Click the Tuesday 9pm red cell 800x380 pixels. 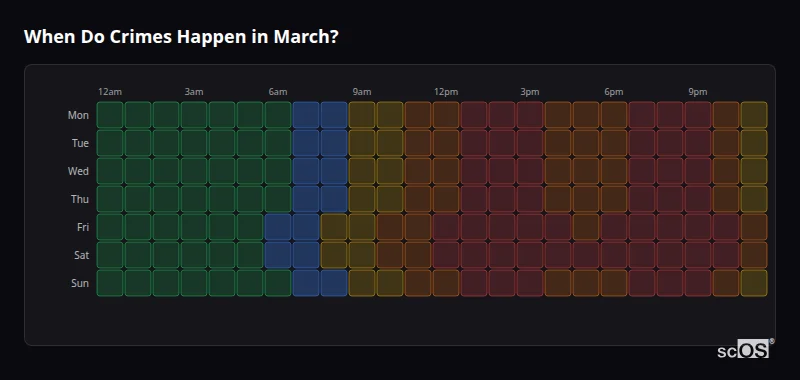click(697, 143)
